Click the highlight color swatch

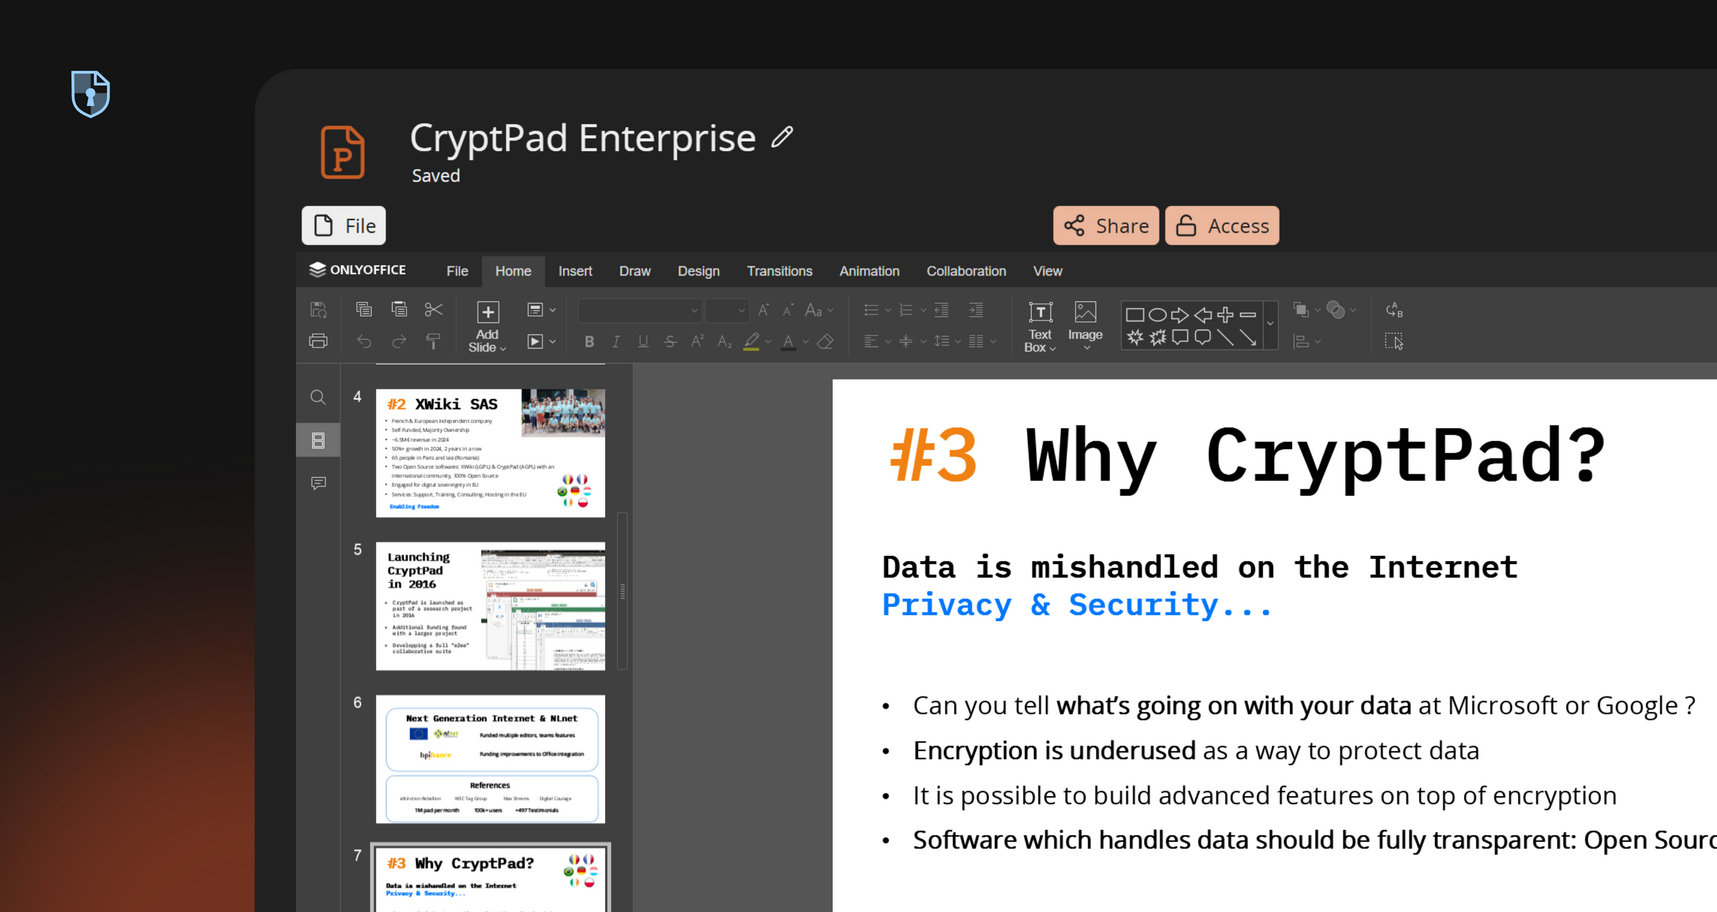click(x=751, y=342)
